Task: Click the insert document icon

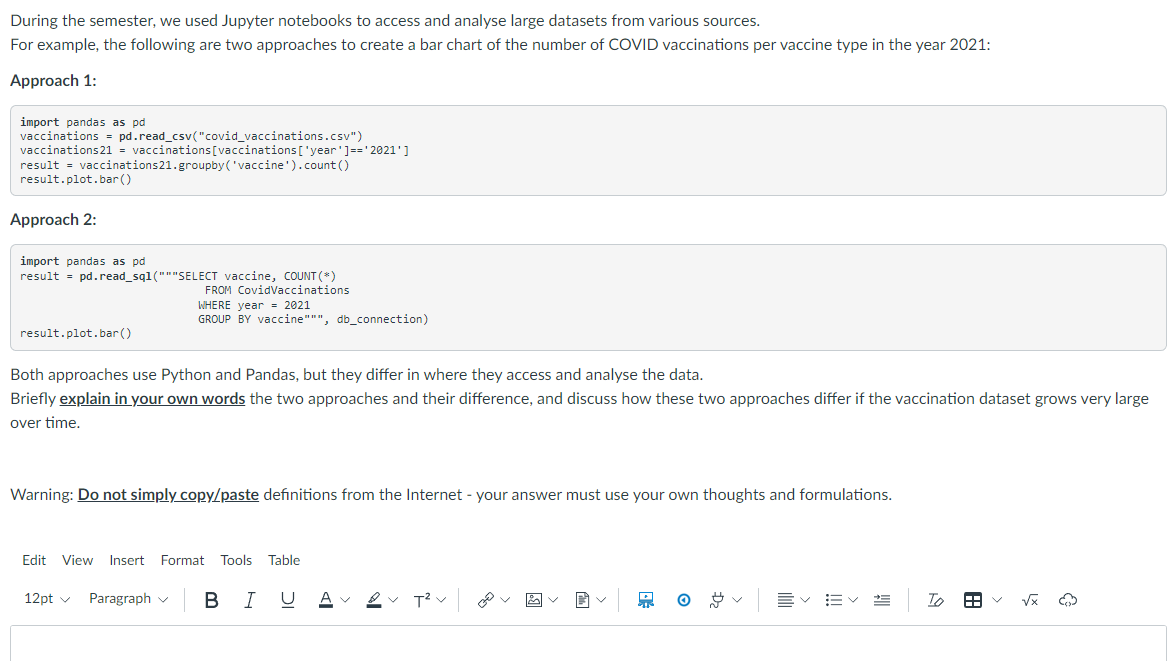Action: click(582, 599)
